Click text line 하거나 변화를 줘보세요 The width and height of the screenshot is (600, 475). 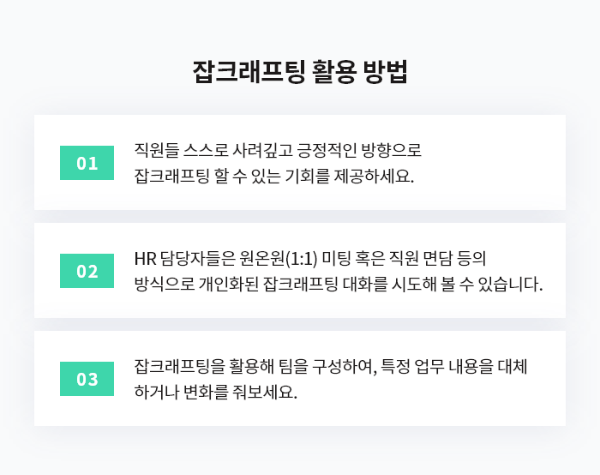pyautogui.click(x=215, y=392)
